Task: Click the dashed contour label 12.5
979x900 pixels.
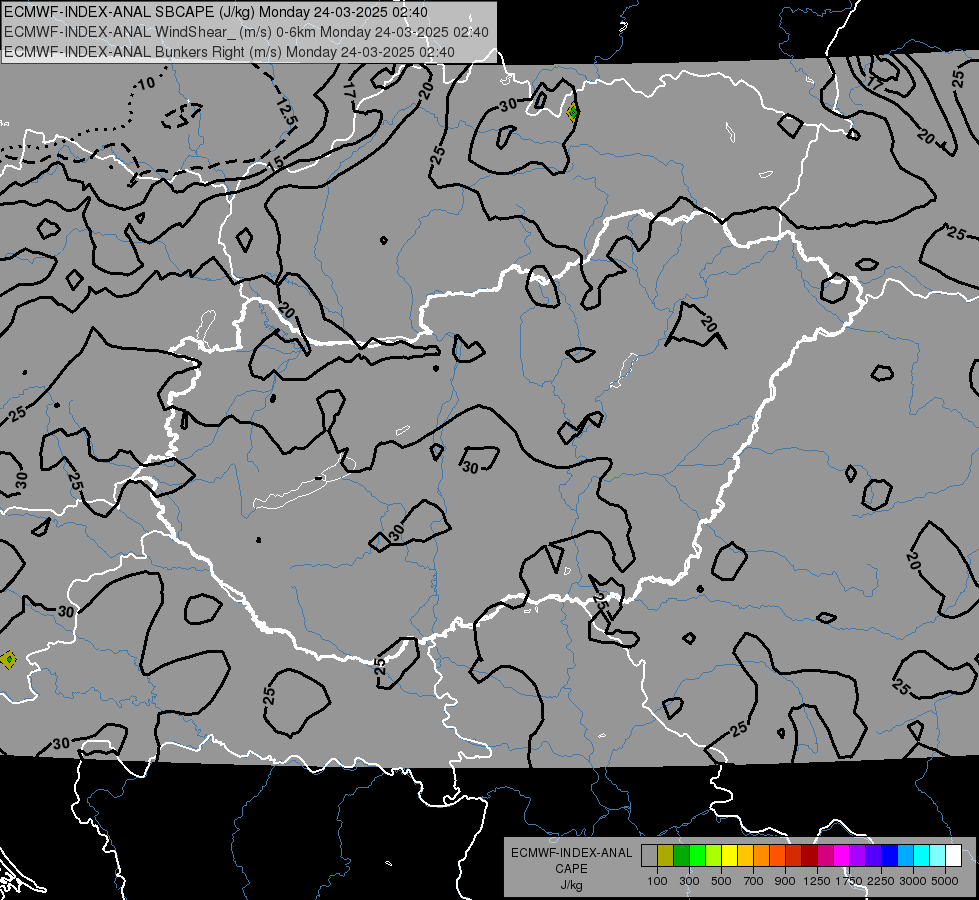Action: coord(287,111)
